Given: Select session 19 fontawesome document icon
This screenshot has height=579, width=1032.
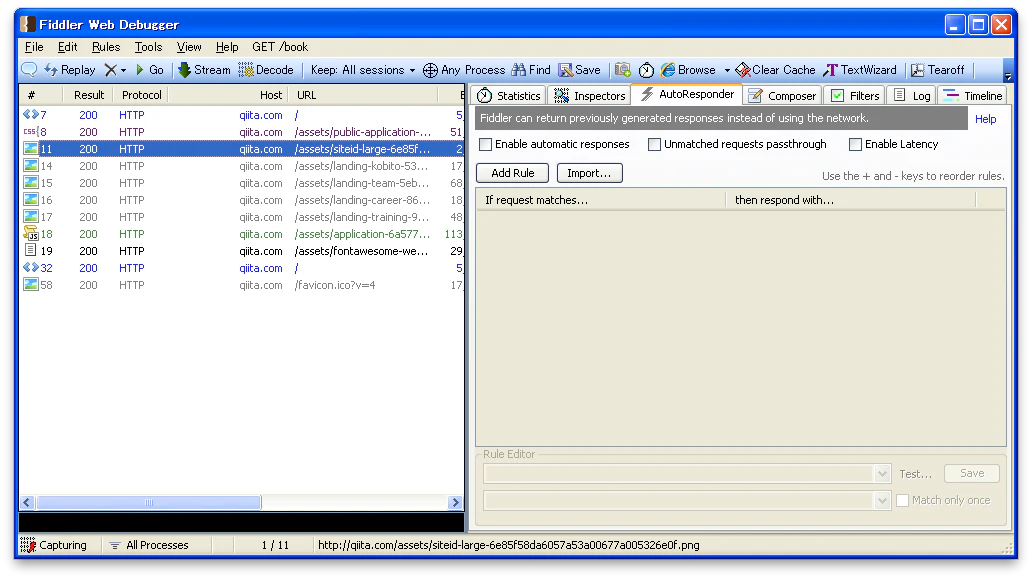Looking at the screenshot, I should (x=30, y=251).
